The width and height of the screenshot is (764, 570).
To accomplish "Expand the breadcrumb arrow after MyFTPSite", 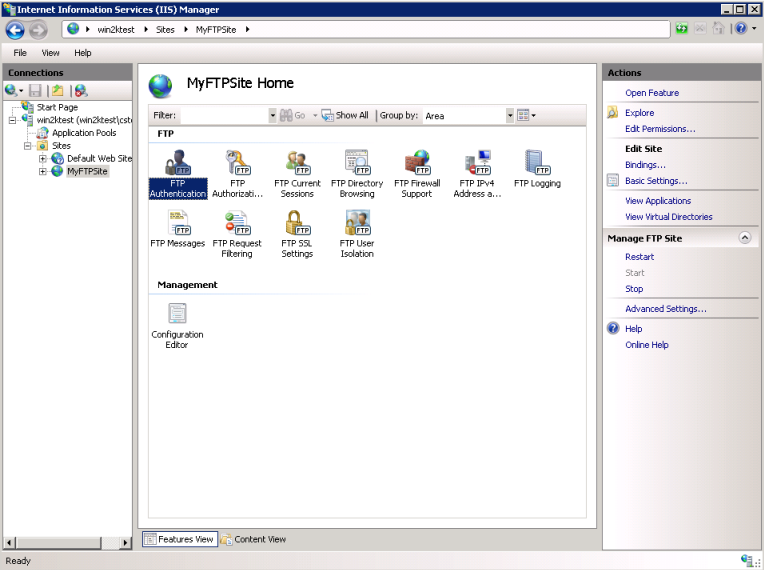I will click(248, 29).
